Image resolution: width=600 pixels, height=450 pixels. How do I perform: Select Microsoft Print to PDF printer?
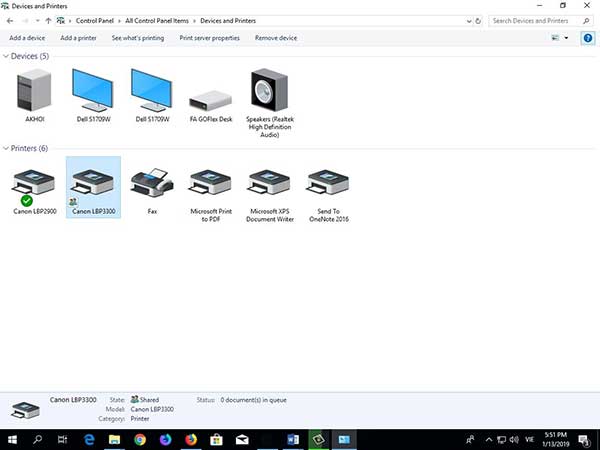pyautogui.click(x=211, y=195)
